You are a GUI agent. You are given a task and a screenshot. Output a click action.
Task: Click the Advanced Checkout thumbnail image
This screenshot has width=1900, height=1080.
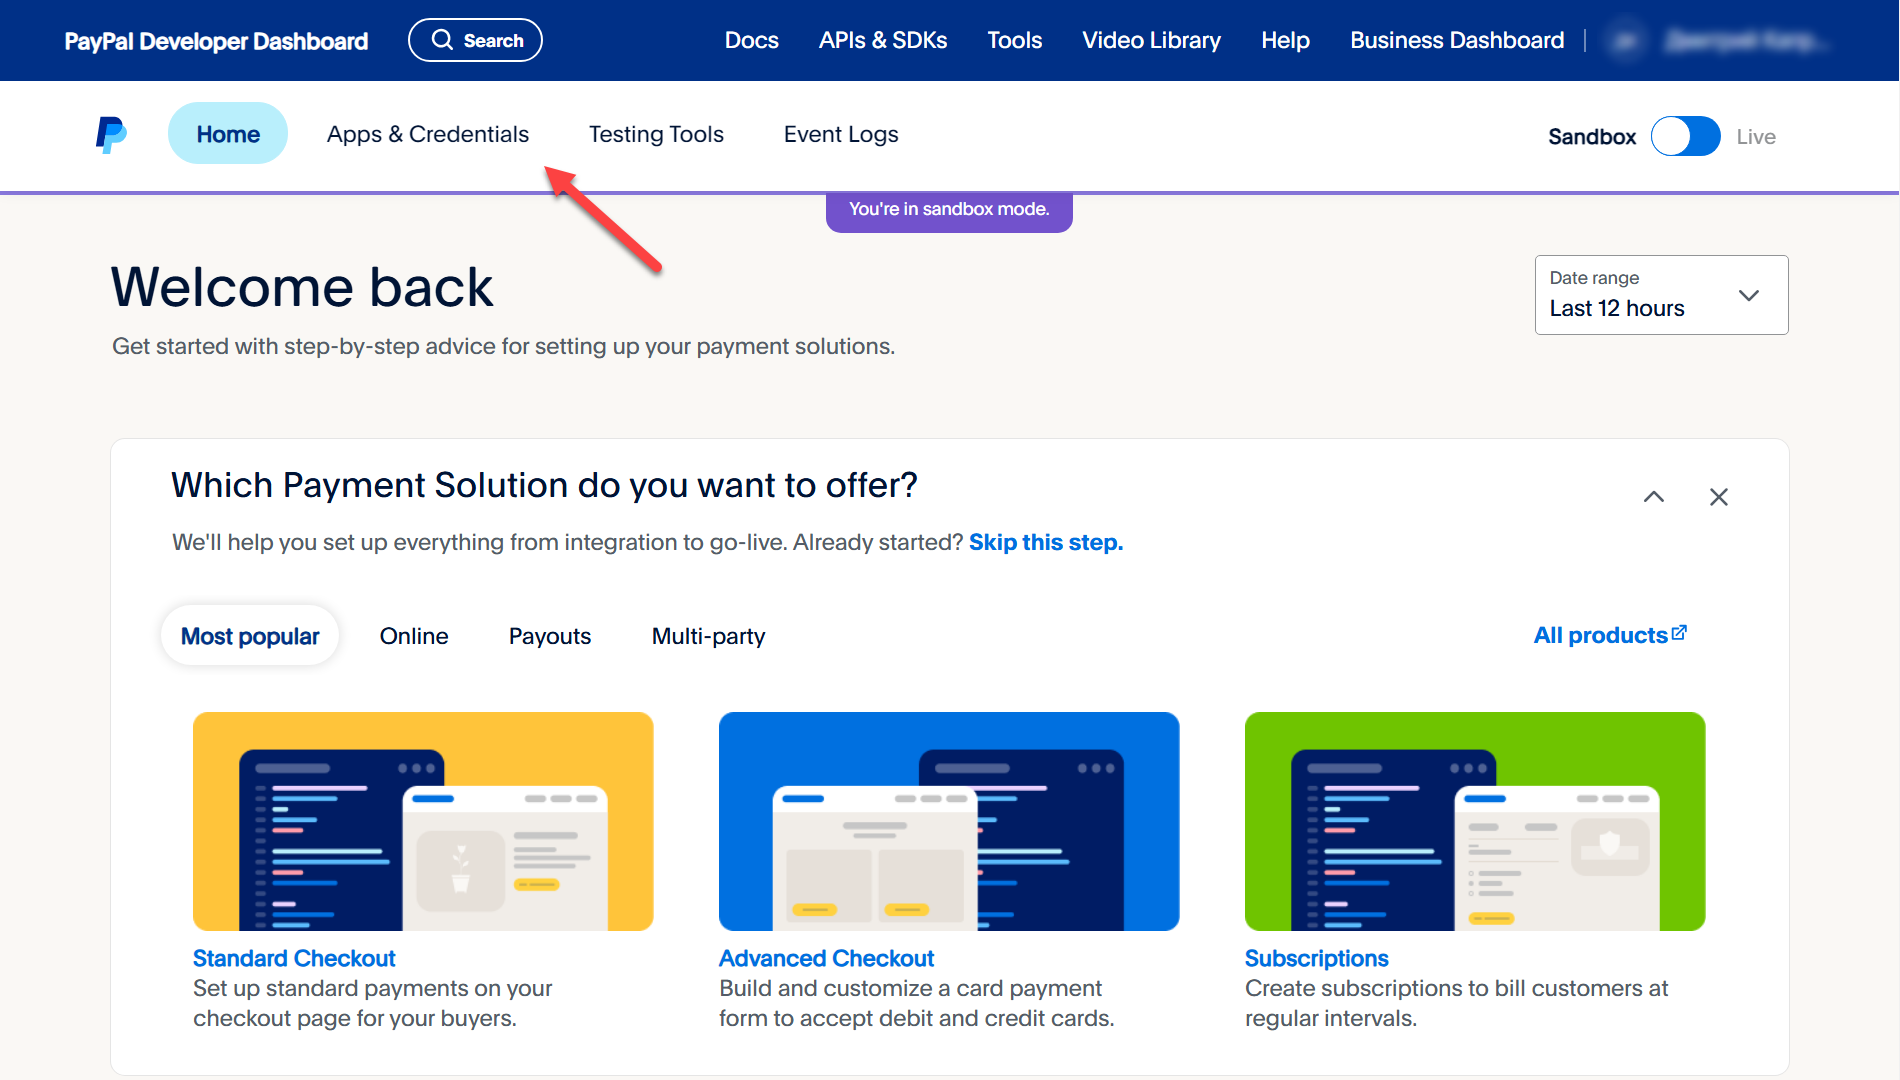949,821
